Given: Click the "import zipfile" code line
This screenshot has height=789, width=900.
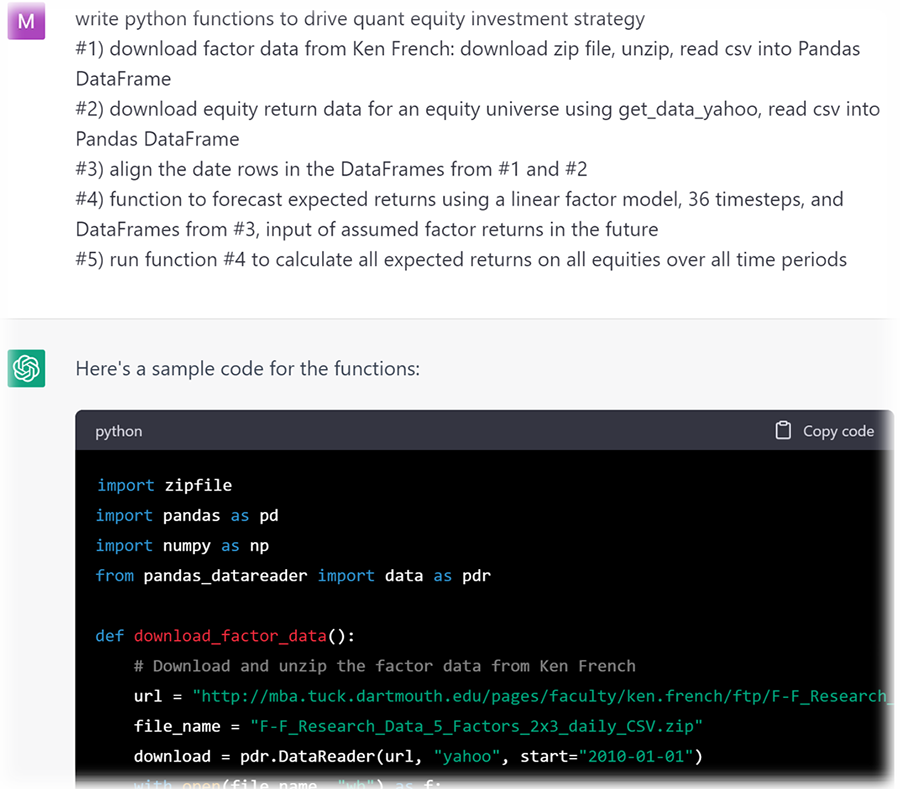Looking at the screenshot, I should 162,485.
